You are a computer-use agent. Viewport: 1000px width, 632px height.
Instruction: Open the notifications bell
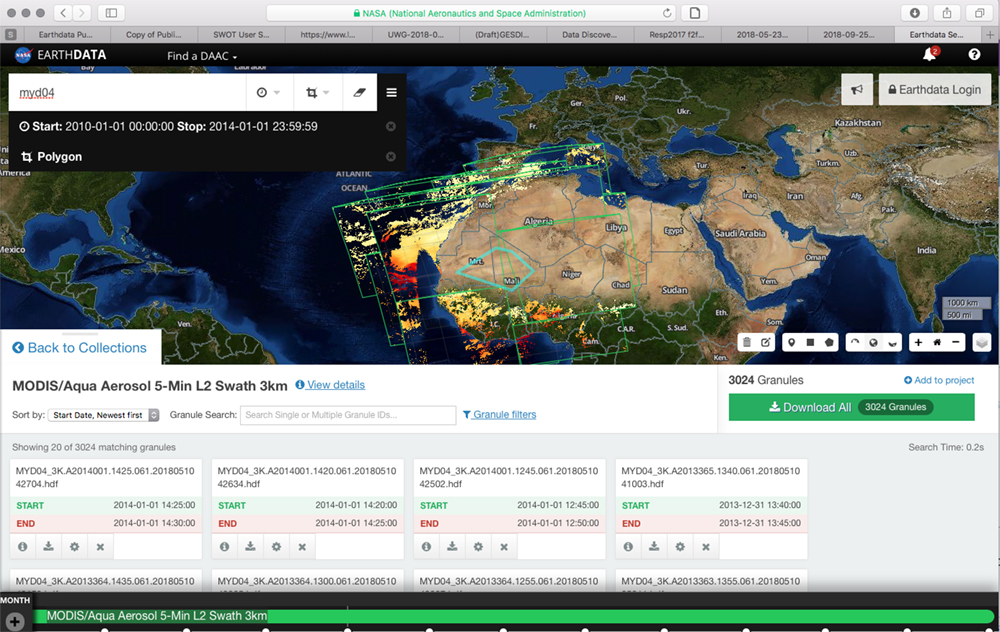[x=930, y=55]
